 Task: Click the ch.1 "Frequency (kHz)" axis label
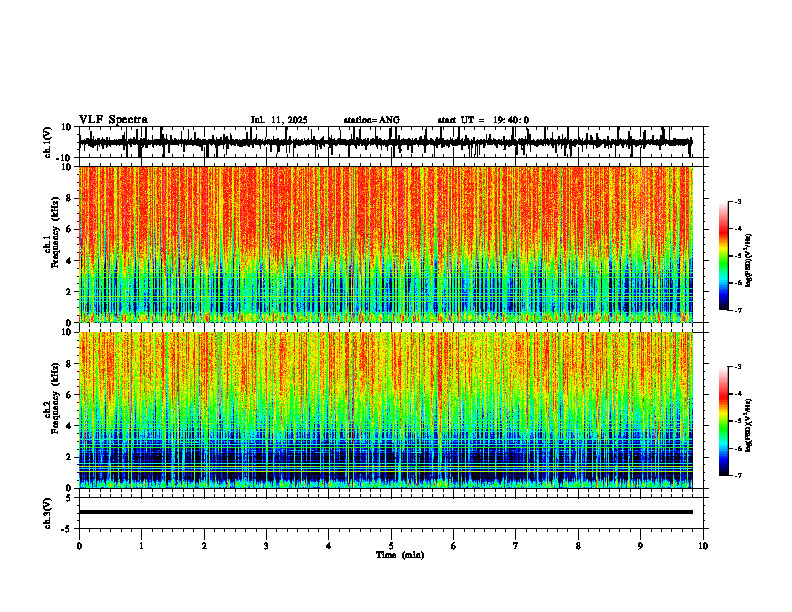pos(55,232)
